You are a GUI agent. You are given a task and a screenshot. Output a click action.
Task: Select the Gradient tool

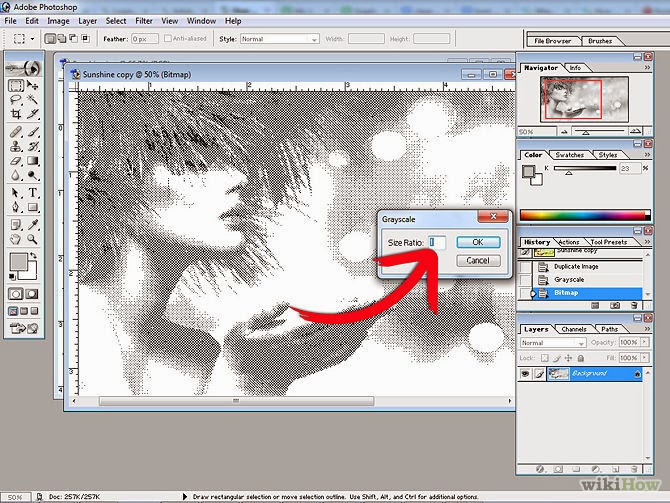(32, 161)
